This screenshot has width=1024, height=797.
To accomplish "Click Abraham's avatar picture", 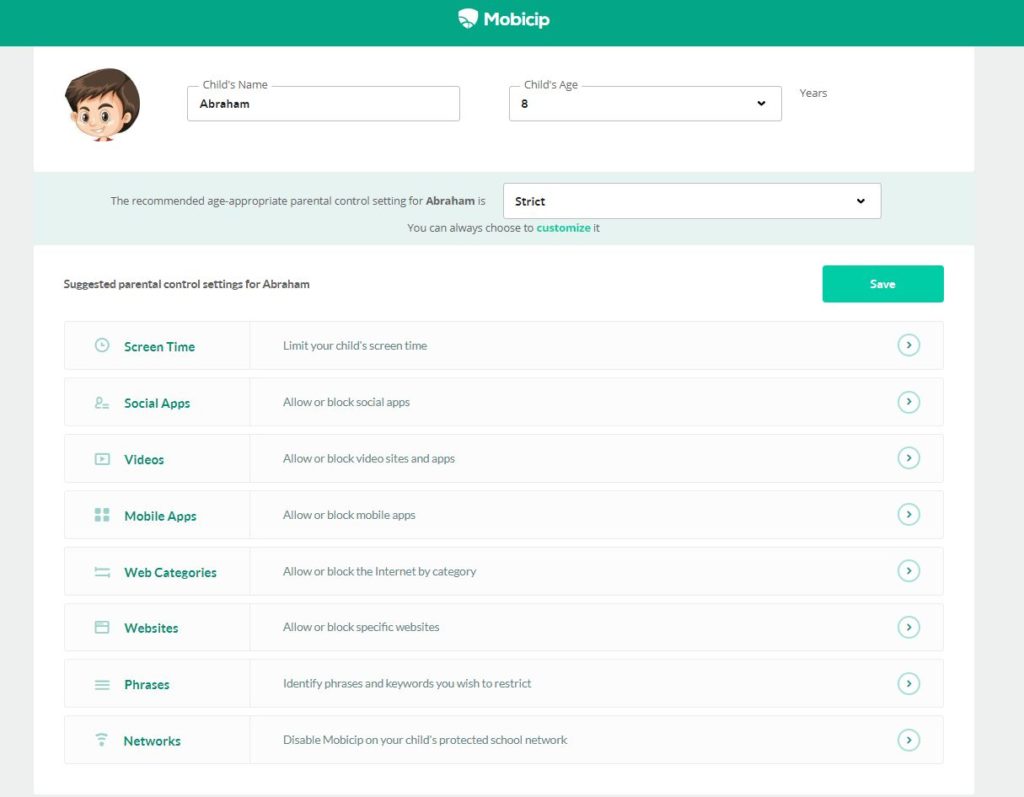I will coord(102,103).
